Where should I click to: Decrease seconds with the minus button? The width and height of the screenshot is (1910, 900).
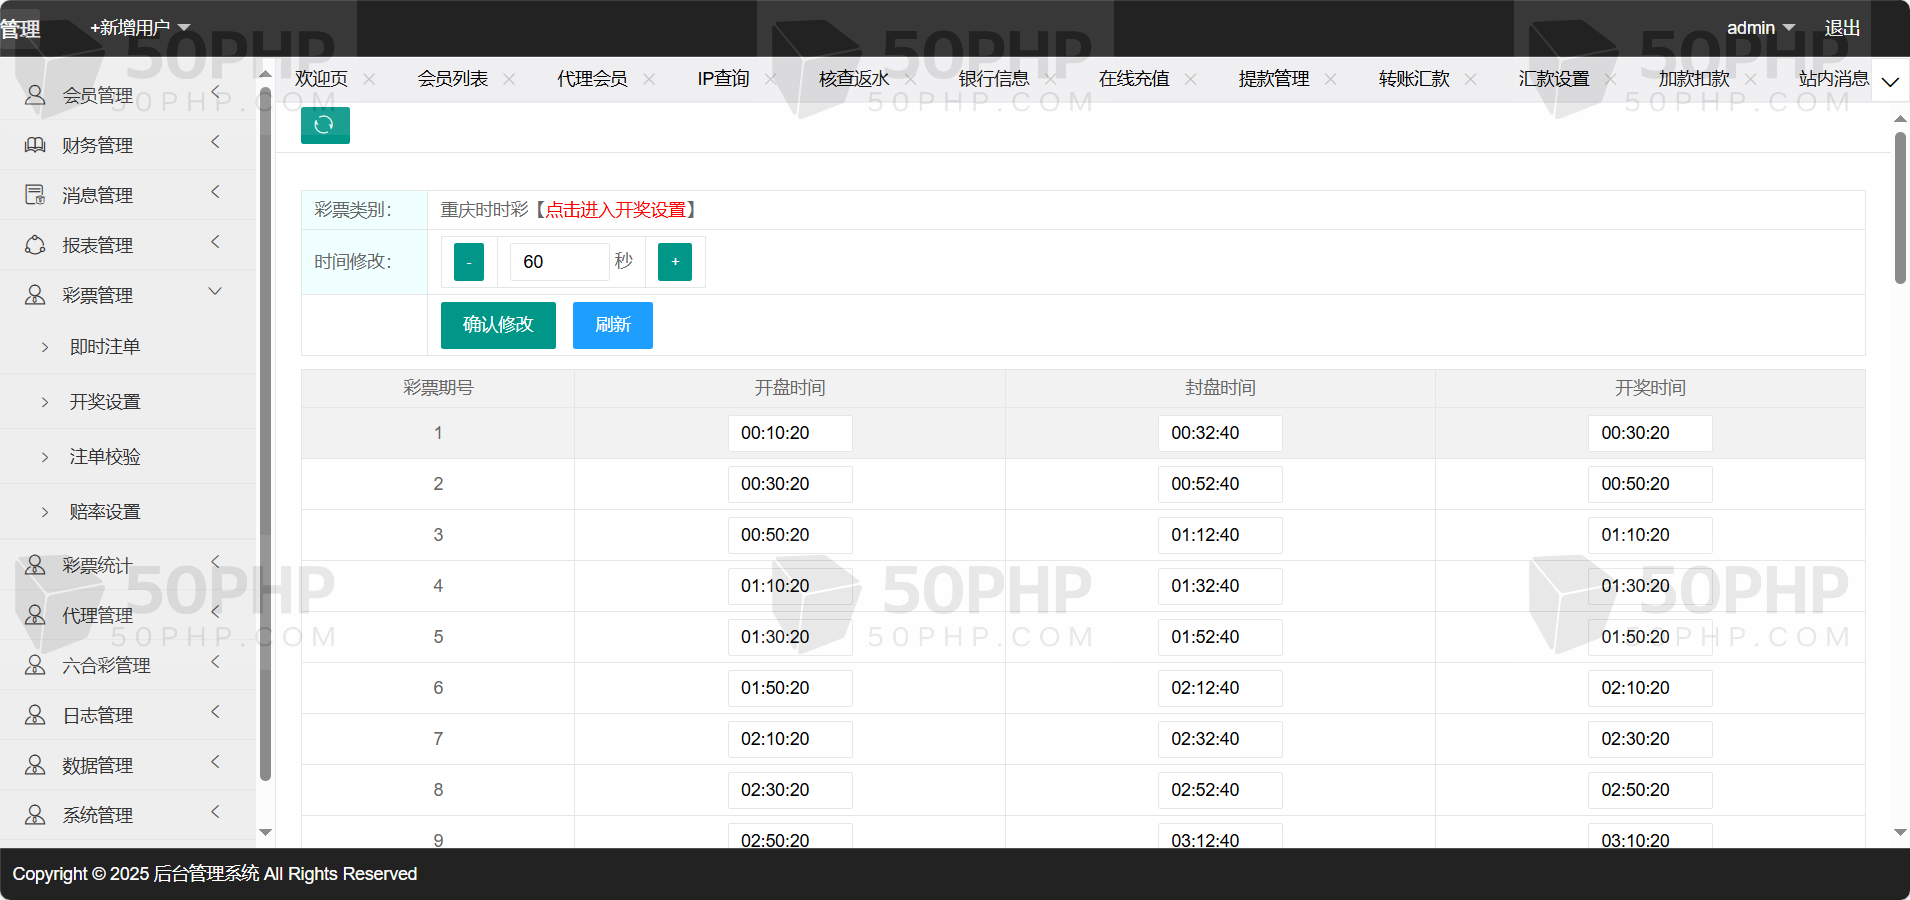(x=468, y=262)
